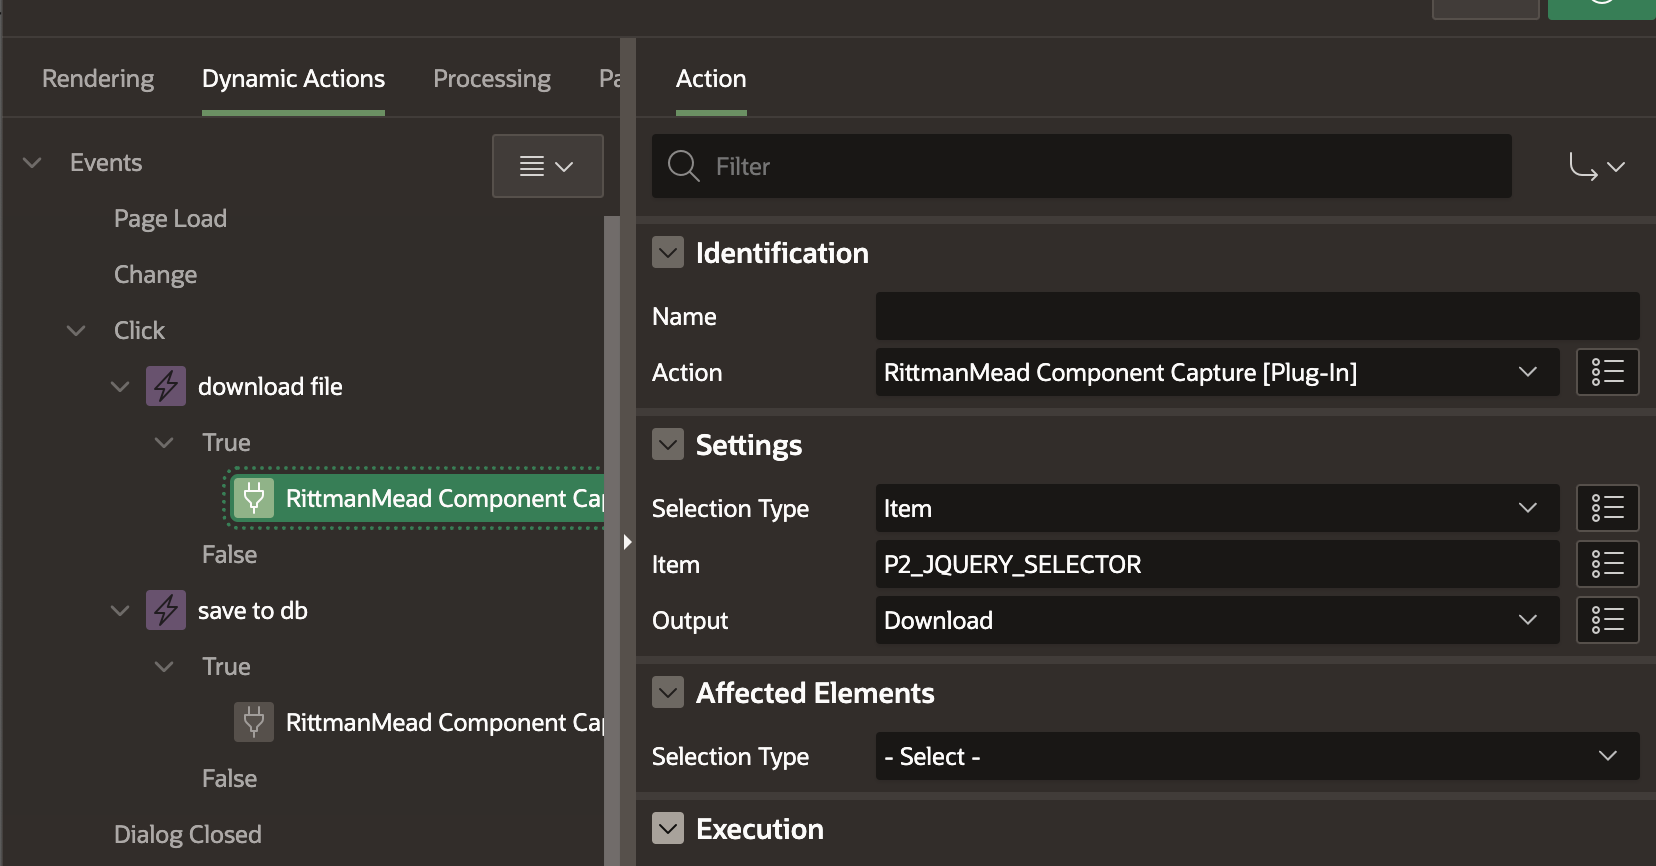Open the Go to Group menu

[x=1596, y=166]
